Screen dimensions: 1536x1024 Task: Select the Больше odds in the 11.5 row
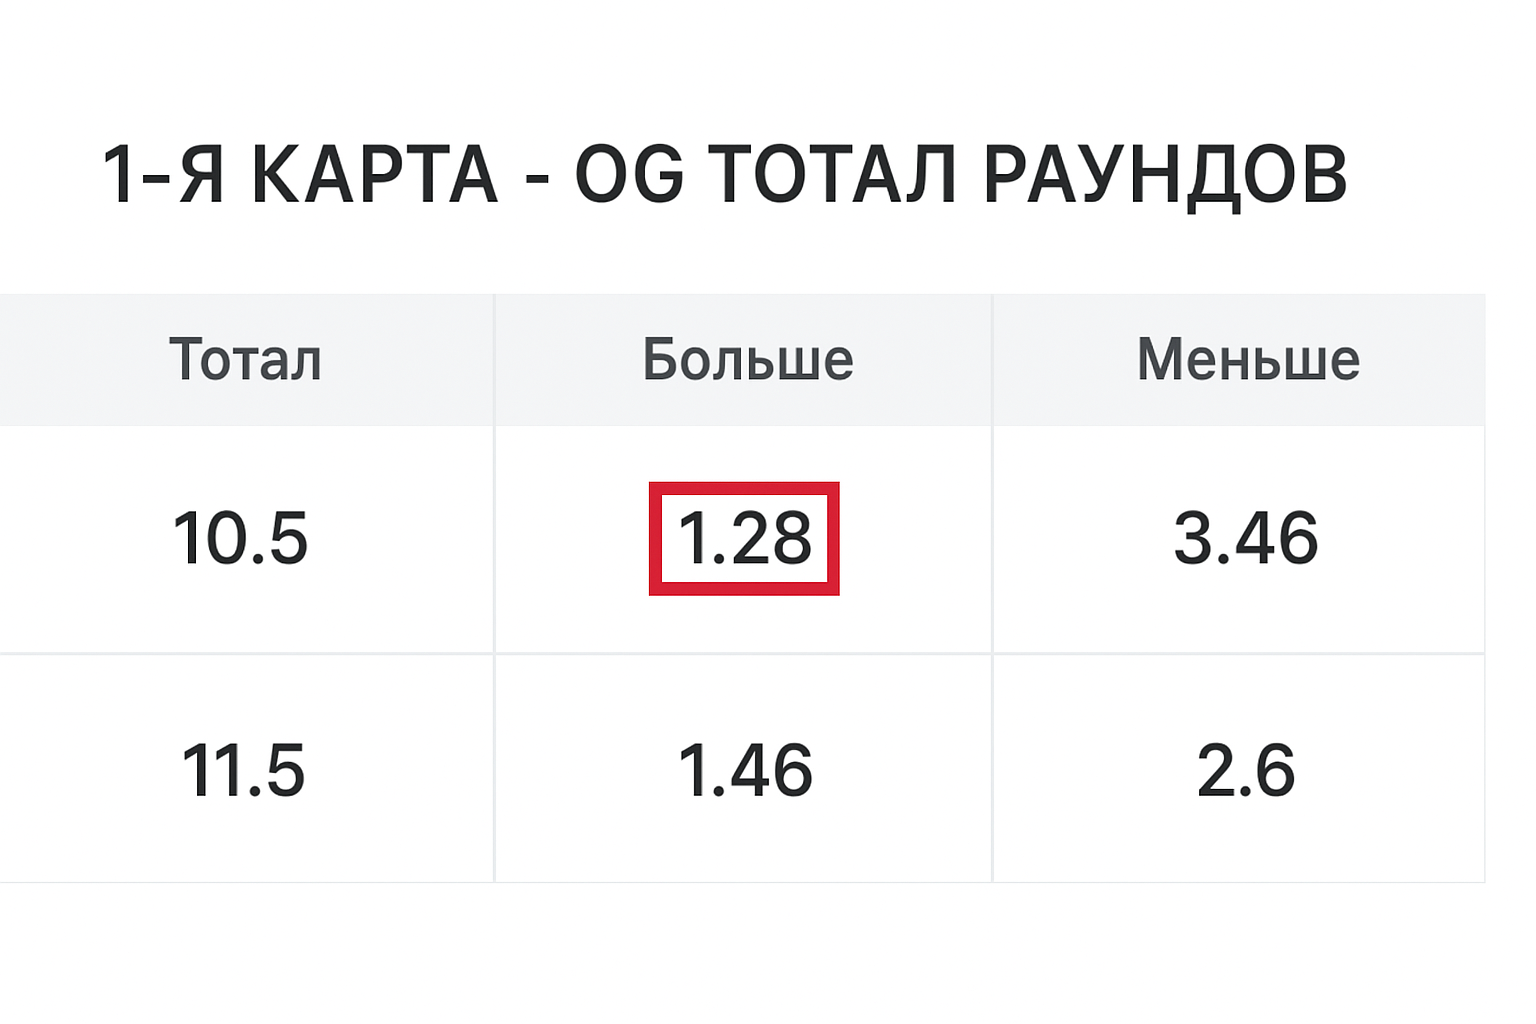pos(744,770)
